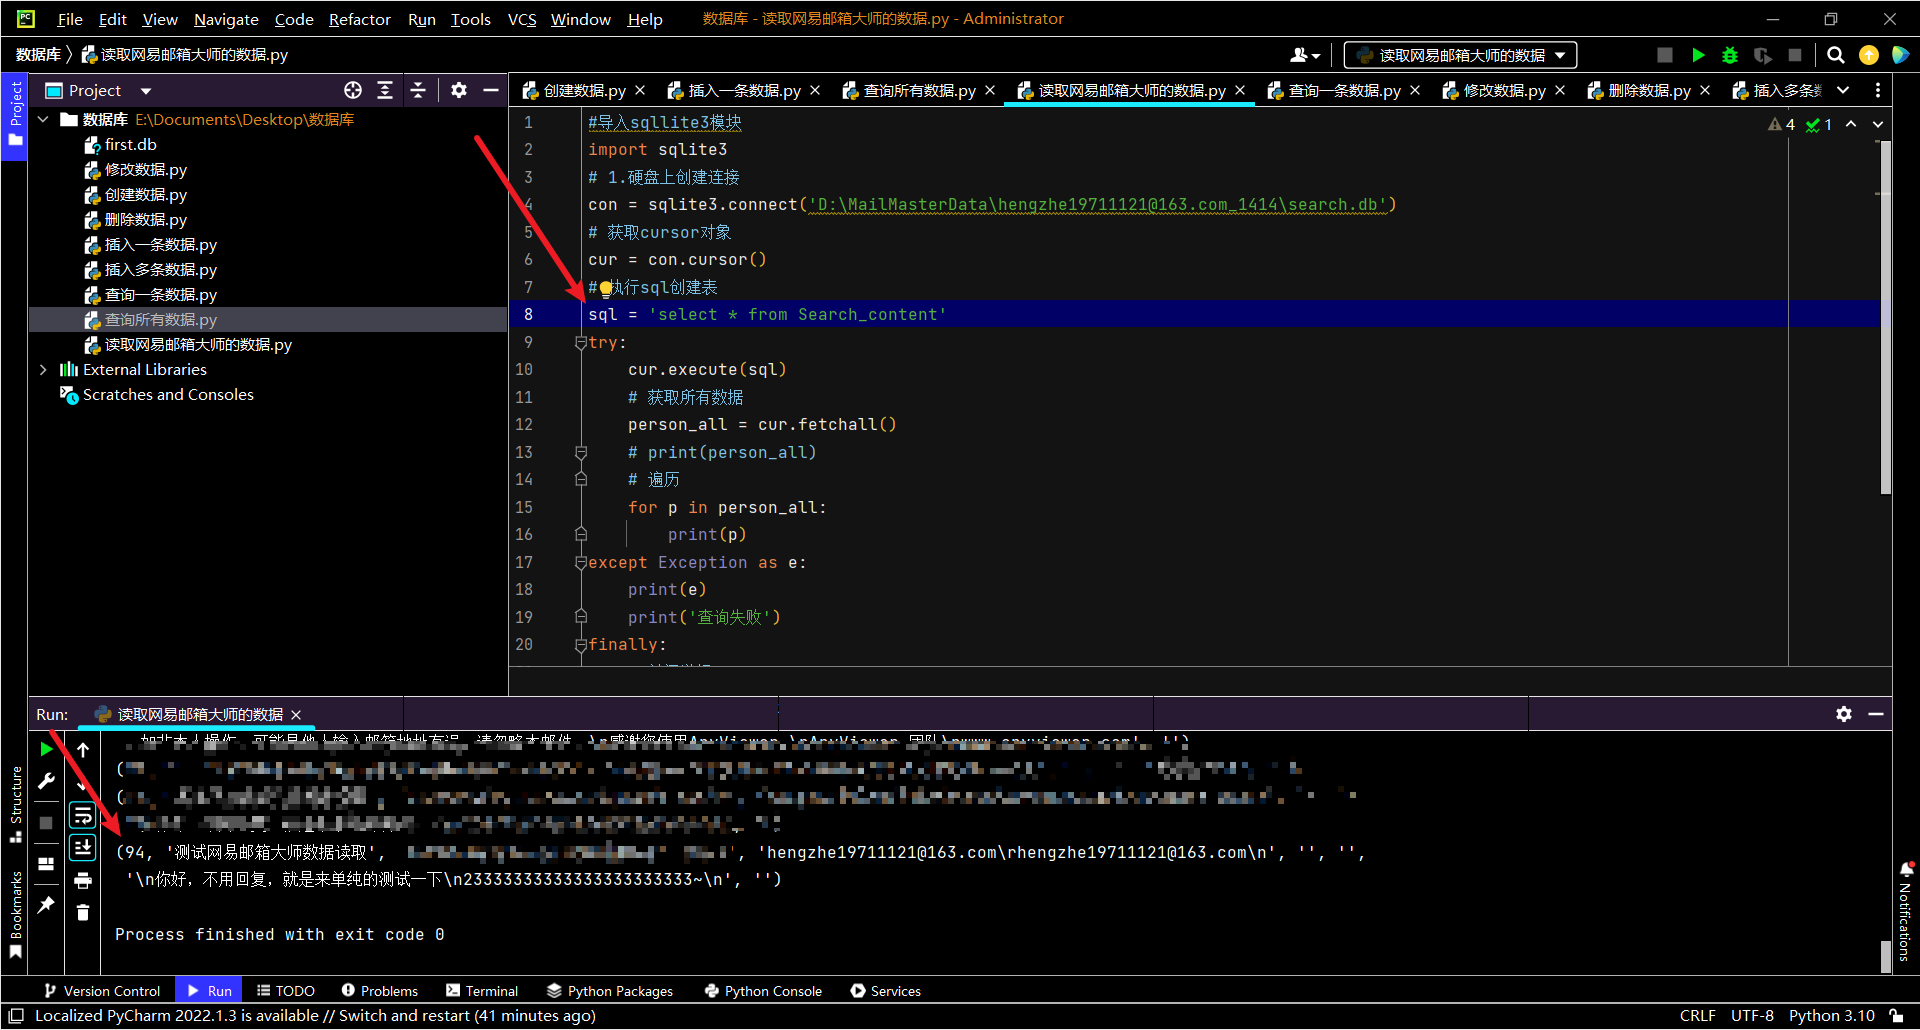The height and width of the screenshot is (1030, 1920).
Task: Open the user account icon dropdown
Action: pyautogui.click(x=1305, y=55)
